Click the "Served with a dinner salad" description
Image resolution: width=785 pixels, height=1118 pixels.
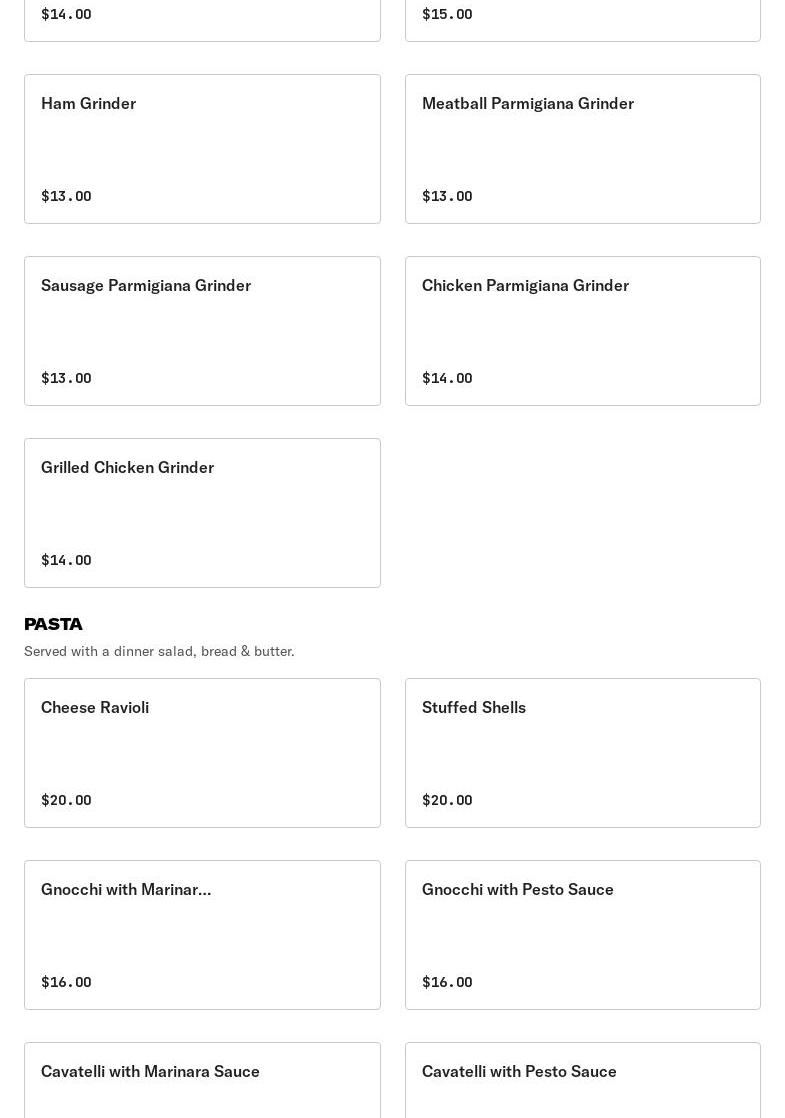pyautogui.click(x=159, y=651)
